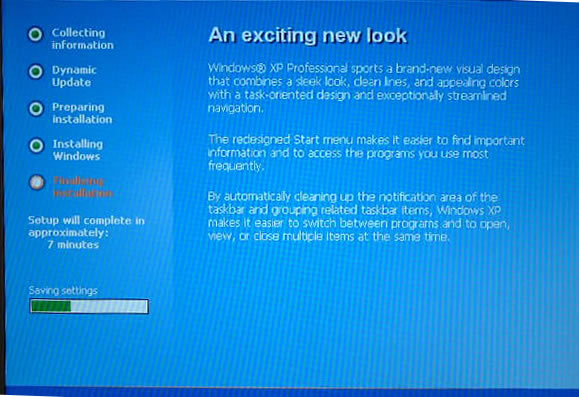Click the Dynamic Update step indicator
Screen dimensions: 579x397
[36, 72]
